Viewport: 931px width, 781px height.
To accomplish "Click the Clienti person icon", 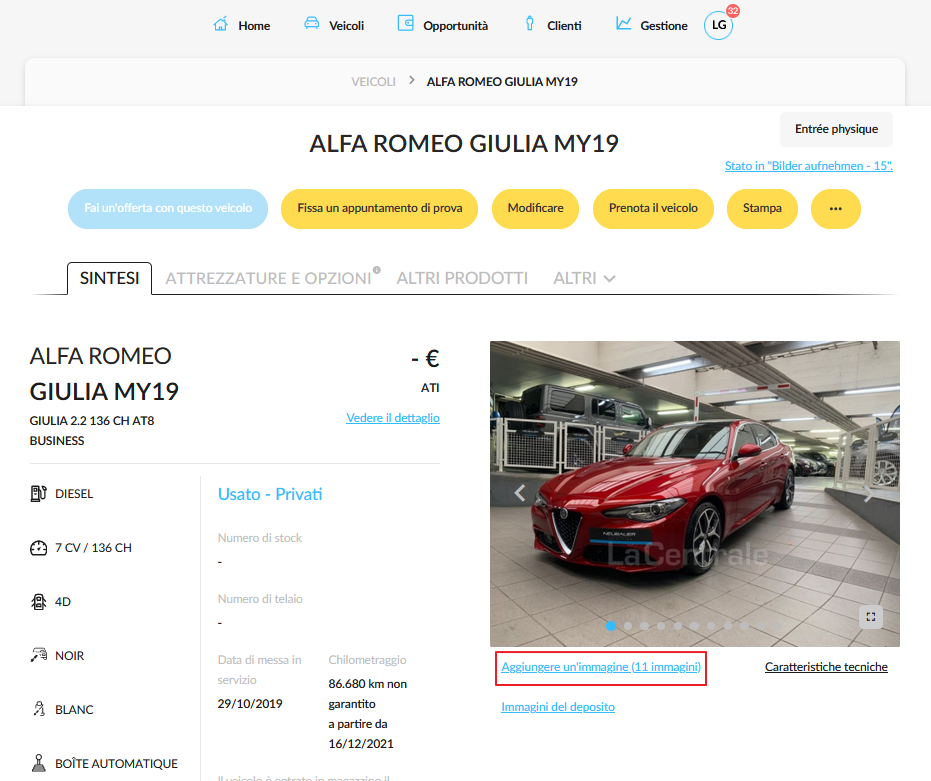I will 530,24.
